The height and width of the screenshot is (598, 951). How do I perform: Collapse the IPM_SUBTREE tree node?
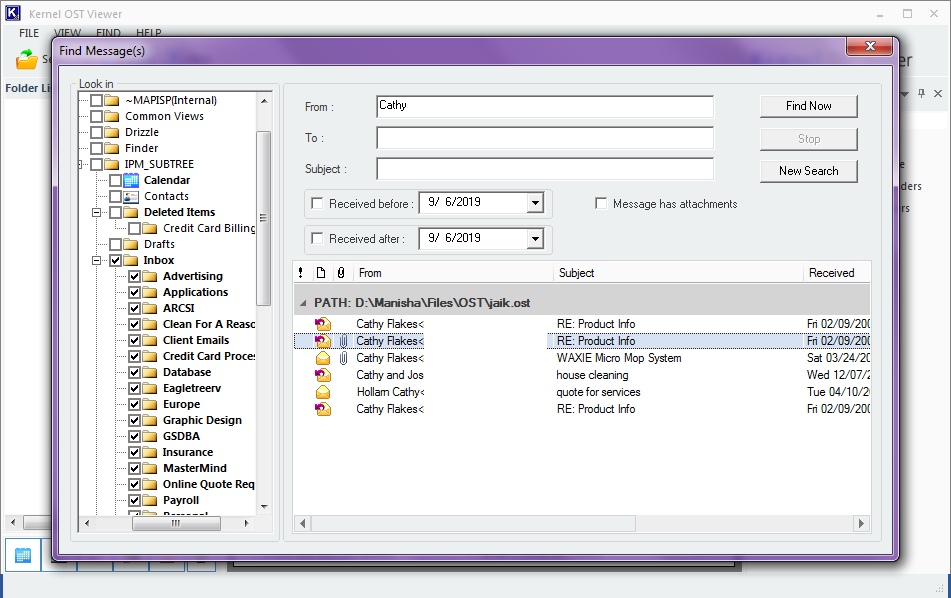click(81, 164)
